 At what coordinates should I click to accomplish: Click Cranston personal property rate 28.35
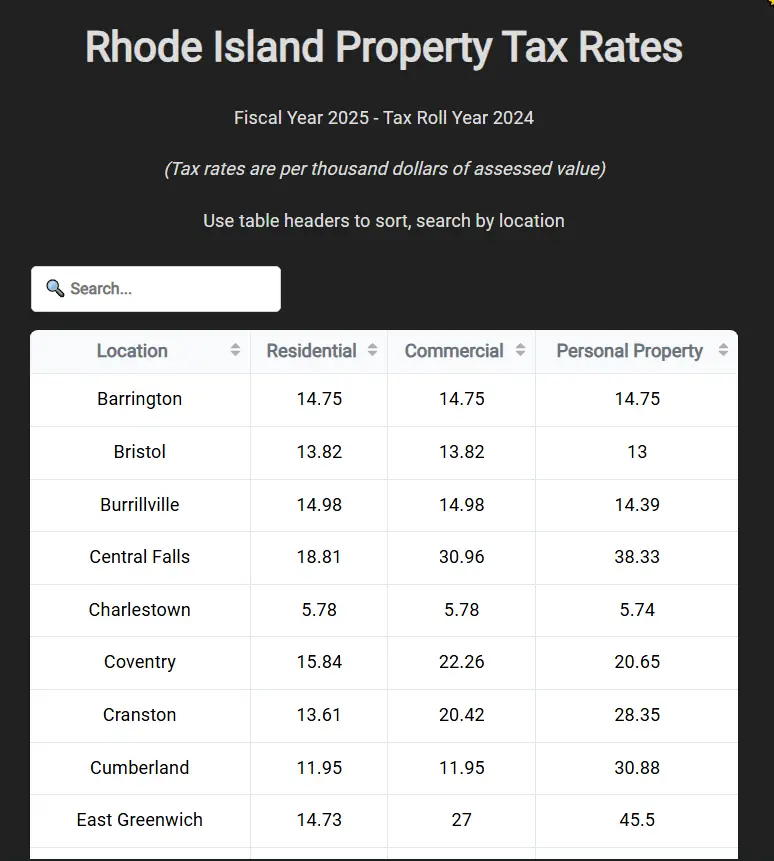(637, 715)
